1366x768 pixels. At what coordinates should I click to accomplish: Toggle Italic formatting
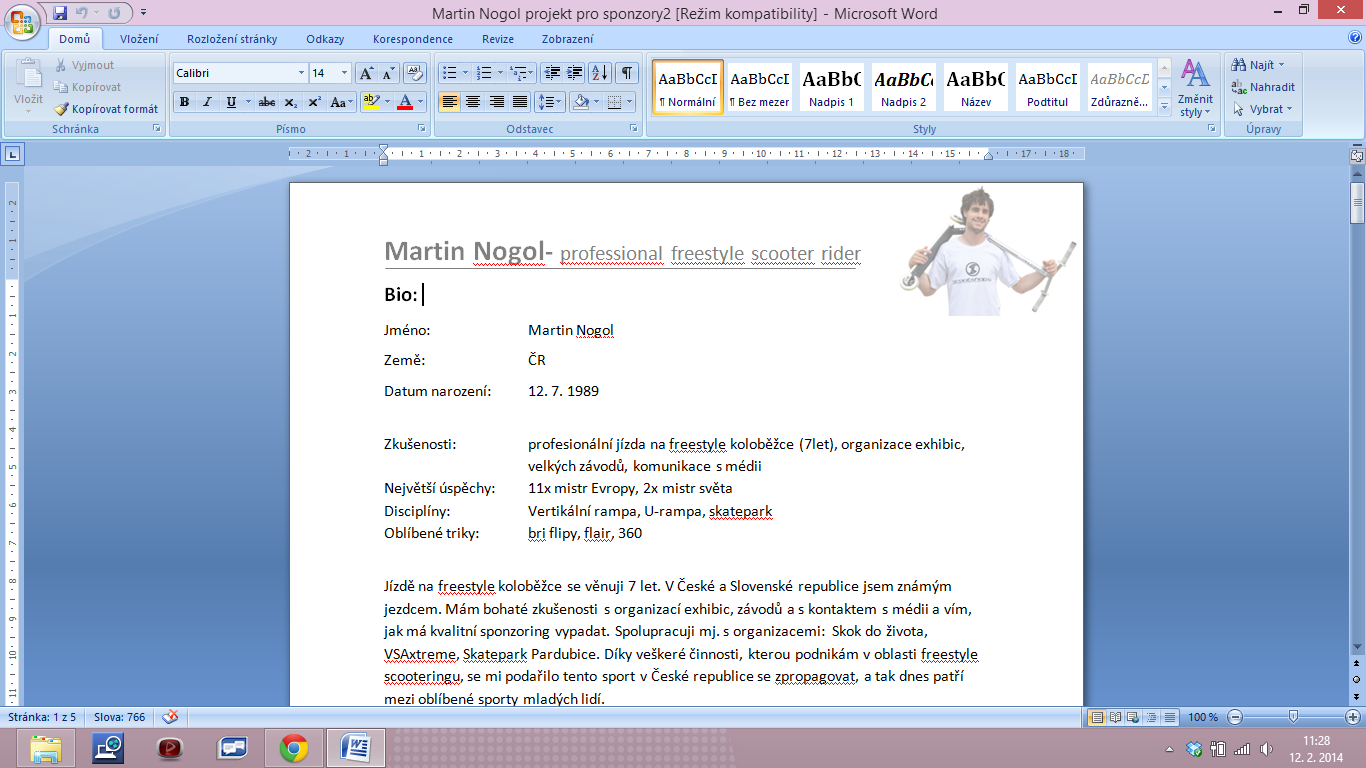pos(207,102)
